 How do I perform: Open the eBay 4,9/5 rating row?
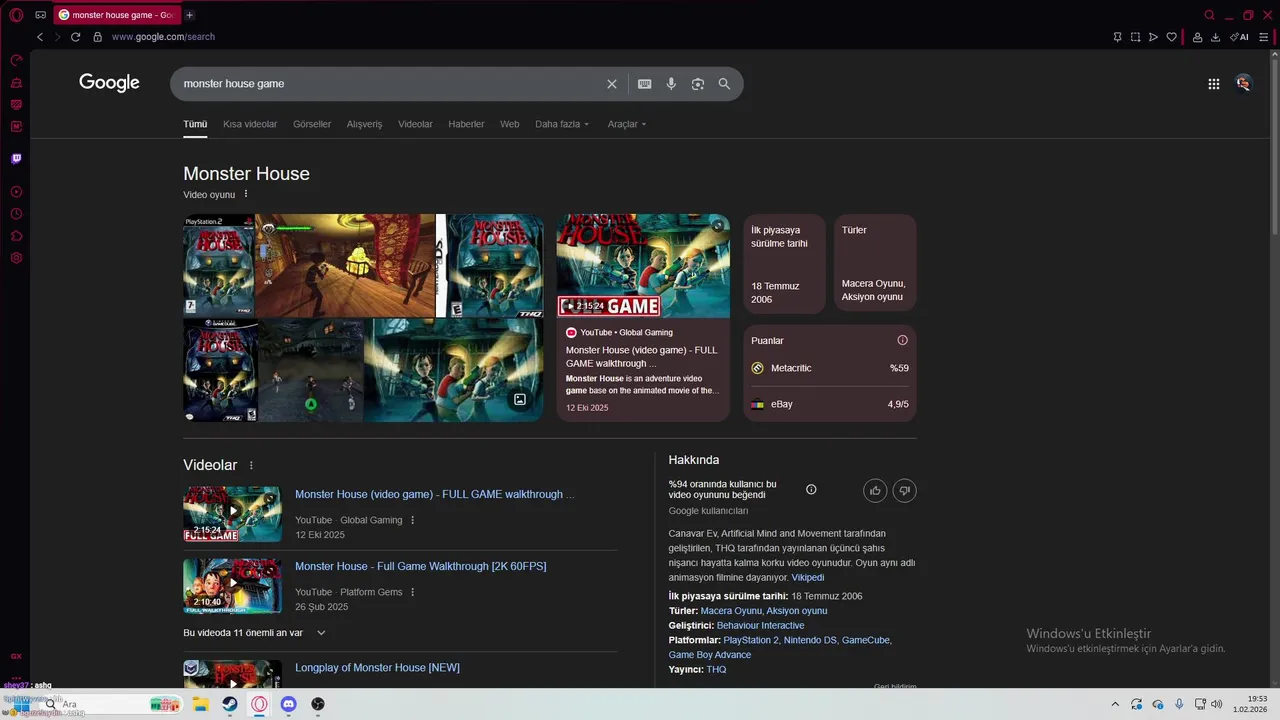tap(829, 404)
